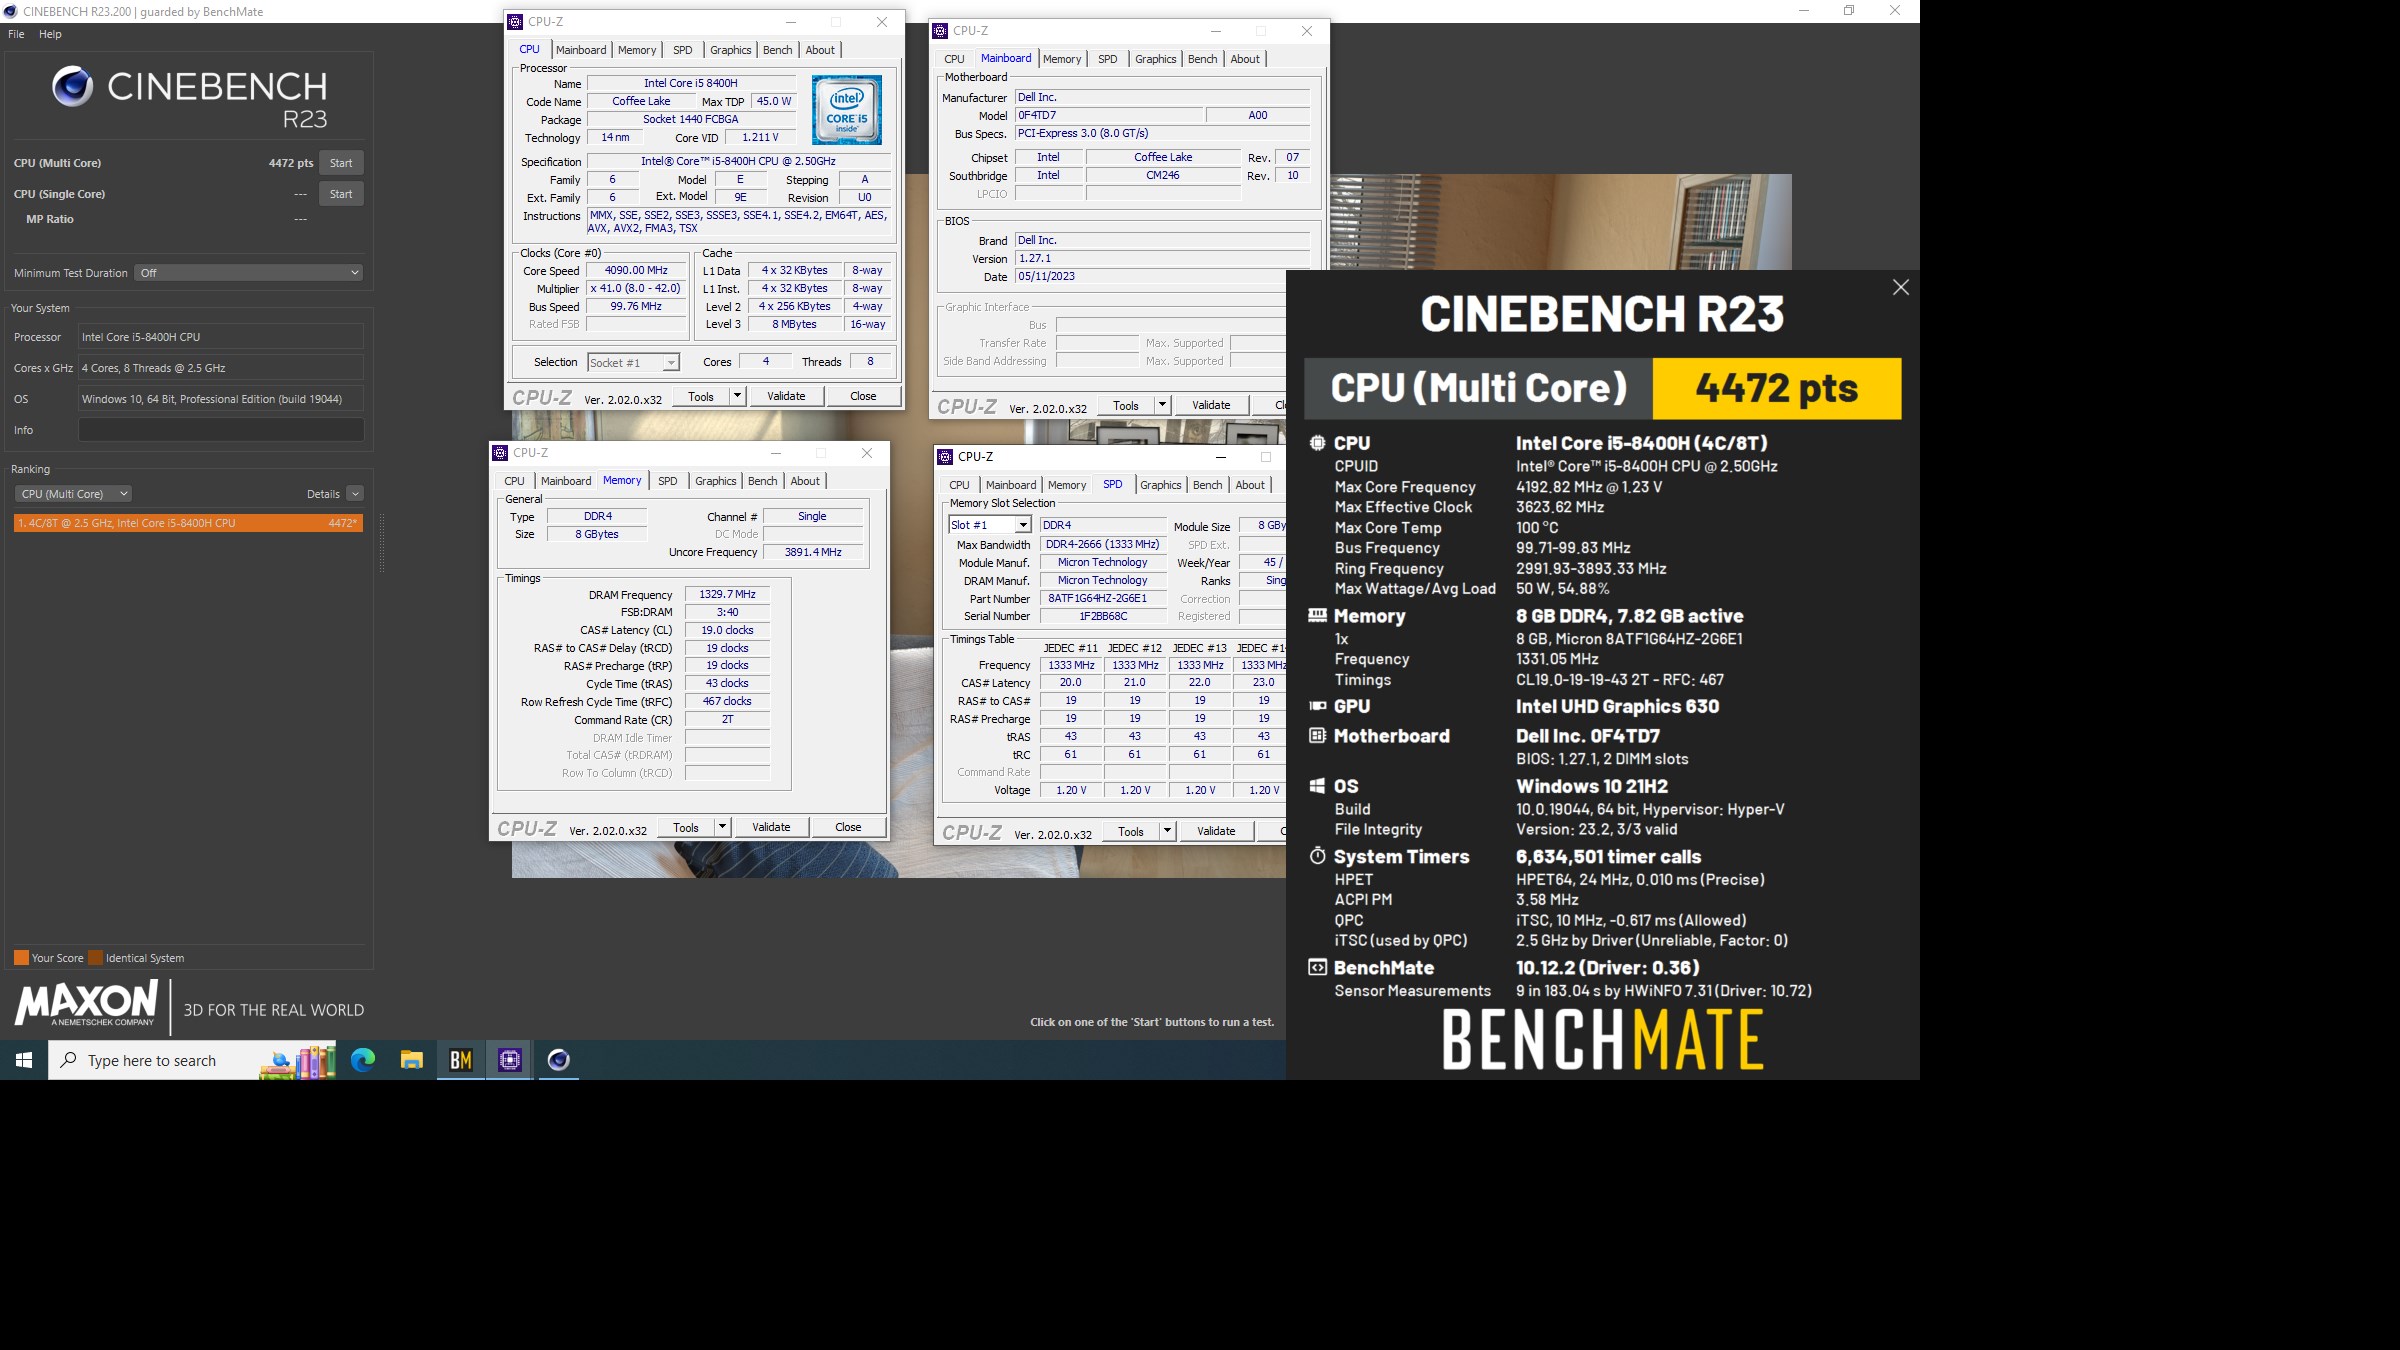The image size is (2400, 1350).
Task: Click Cinebench title bar app icon
Action: (10, 11)
